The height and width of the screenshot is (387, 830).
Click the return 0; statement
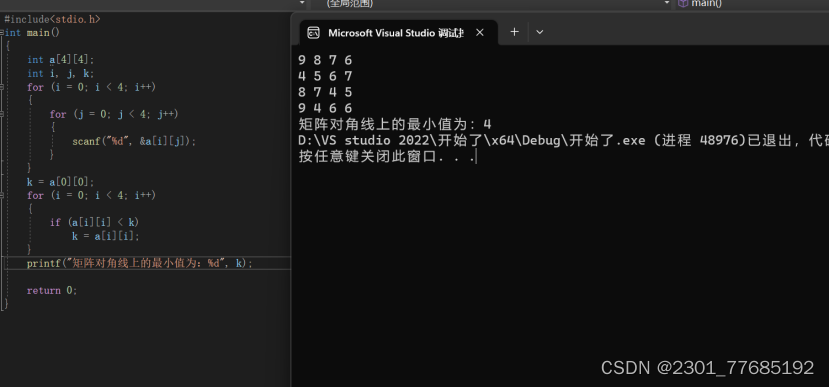[52, 290]
